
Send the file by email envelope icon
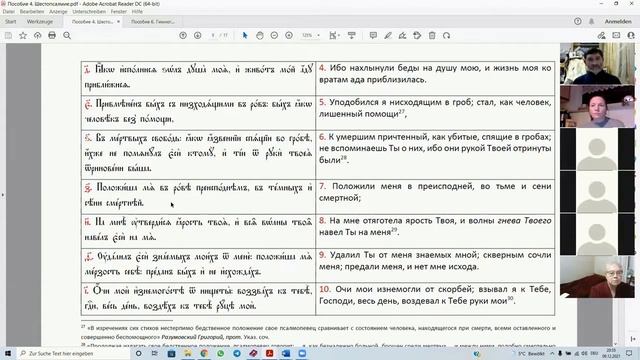tap(616, 36)
